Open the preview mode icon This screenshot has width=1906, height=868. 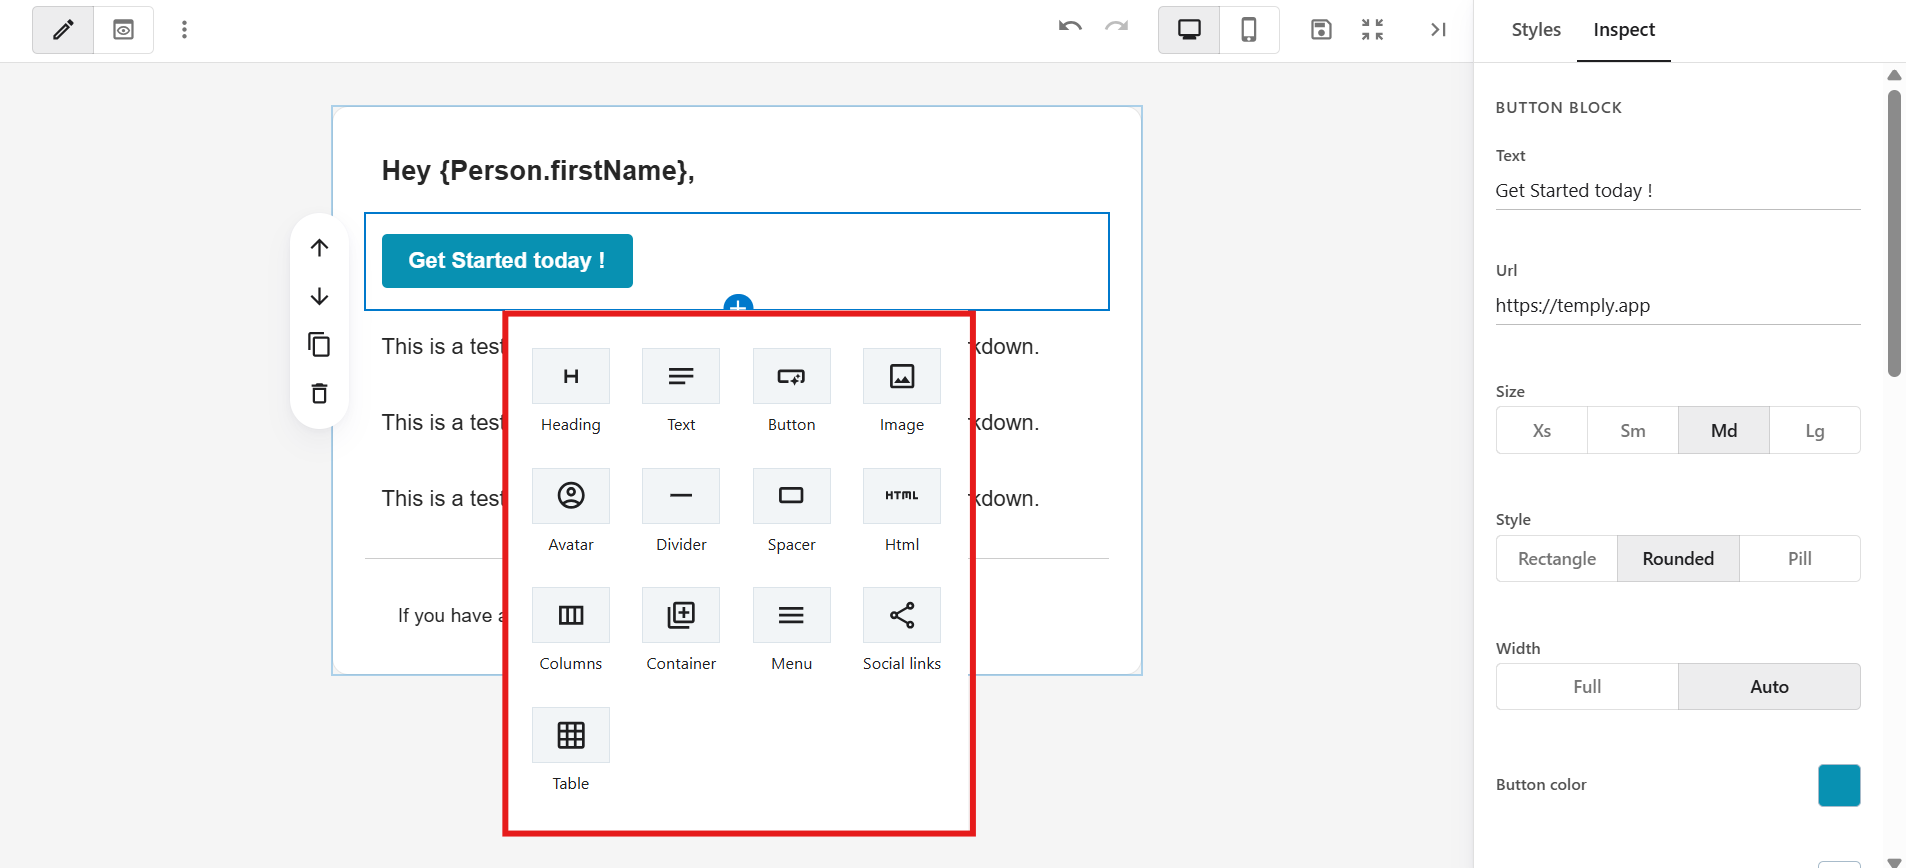(123, 30)
